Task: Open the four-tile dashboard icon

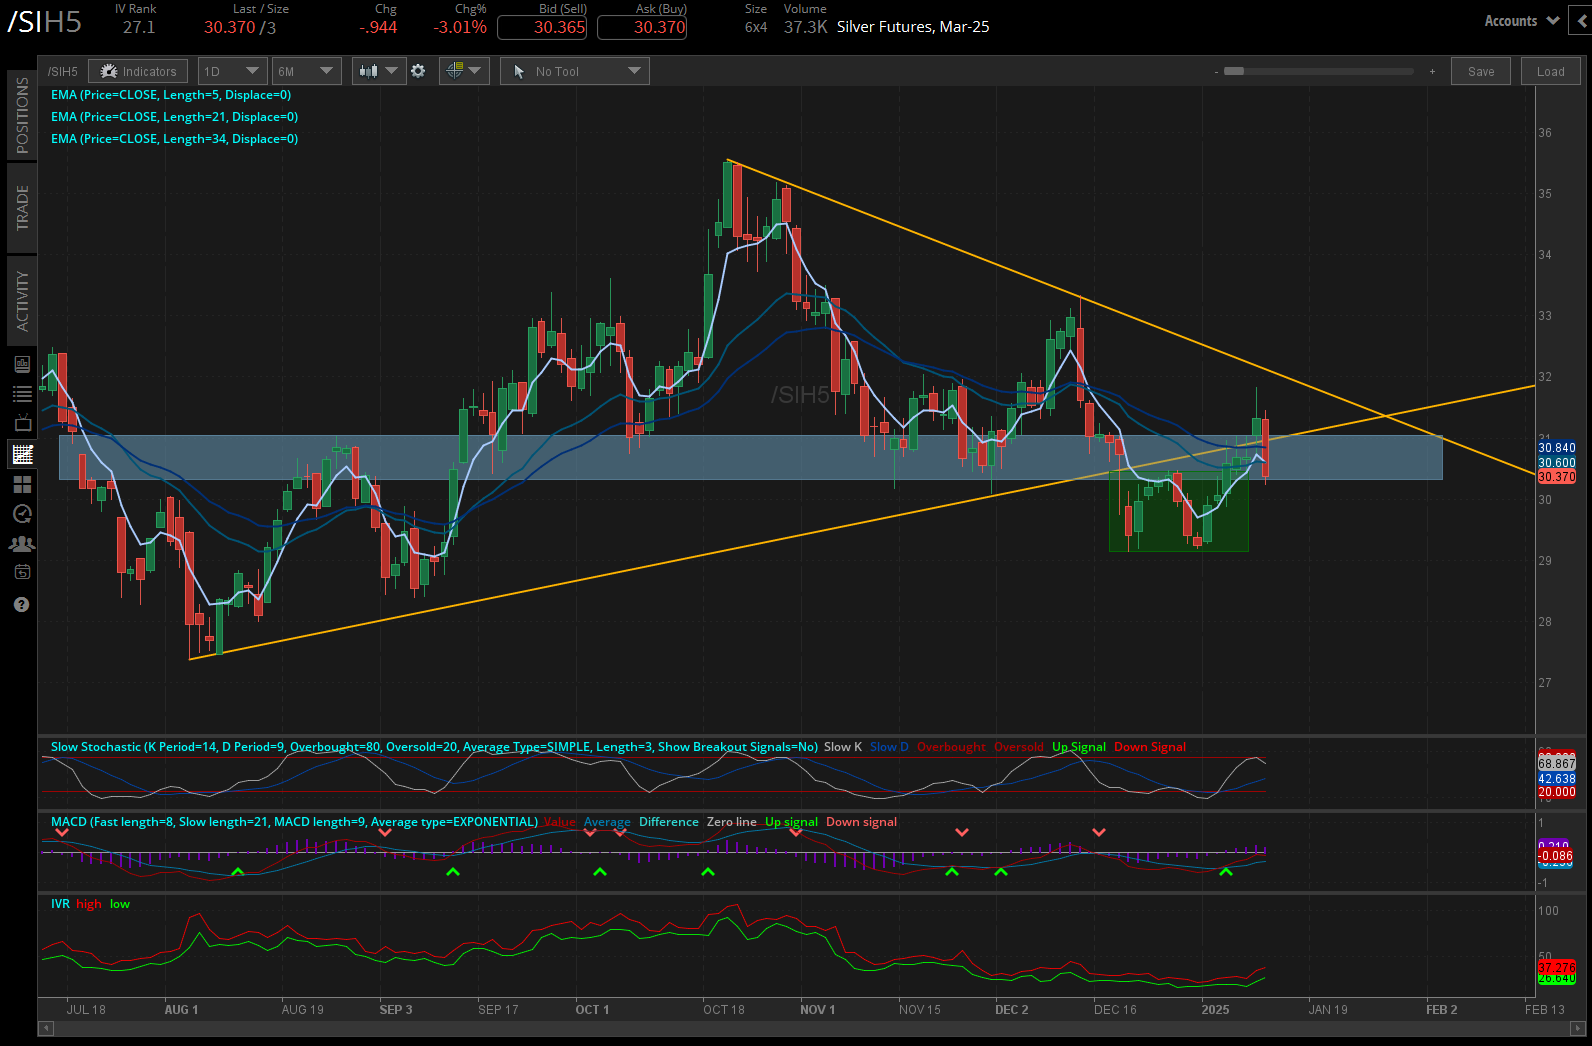Action: [22, 484]
